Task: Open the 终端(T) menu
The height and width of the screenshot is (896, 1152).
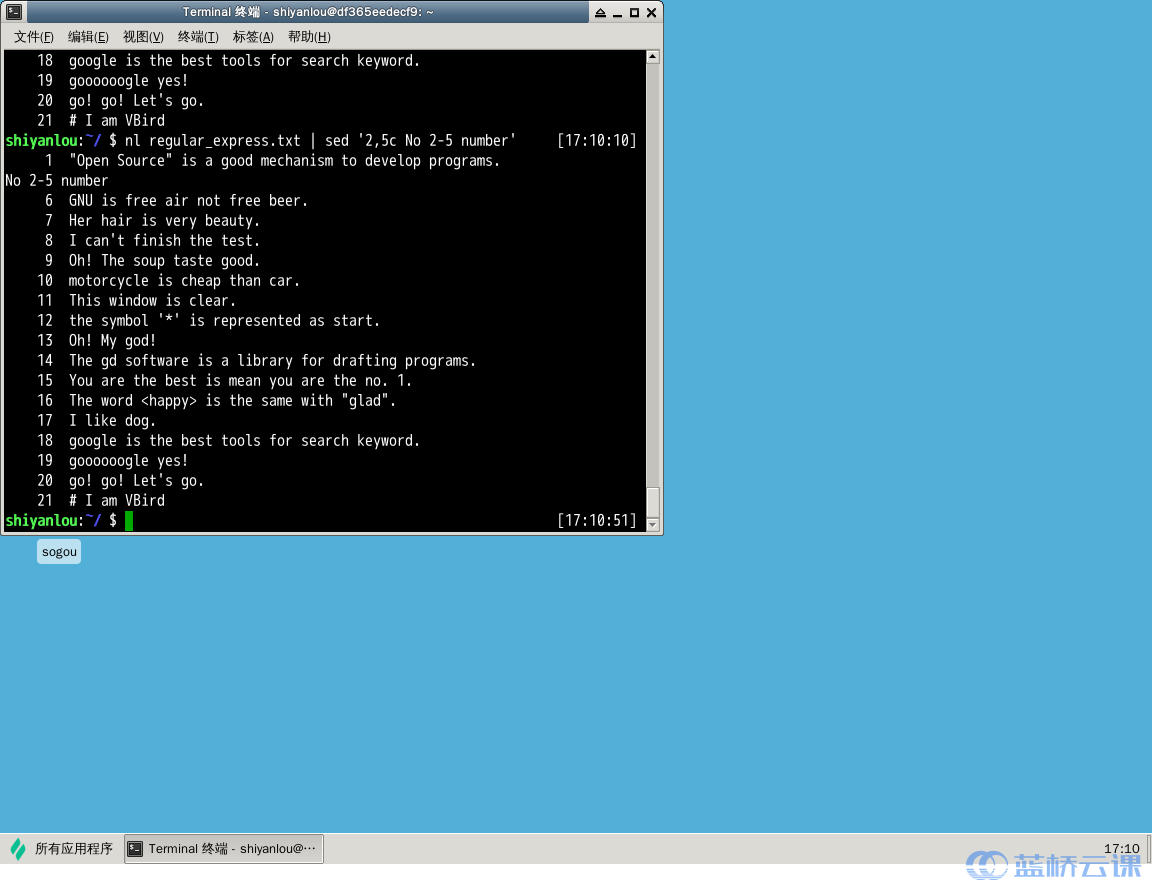Action: [198, 37]
